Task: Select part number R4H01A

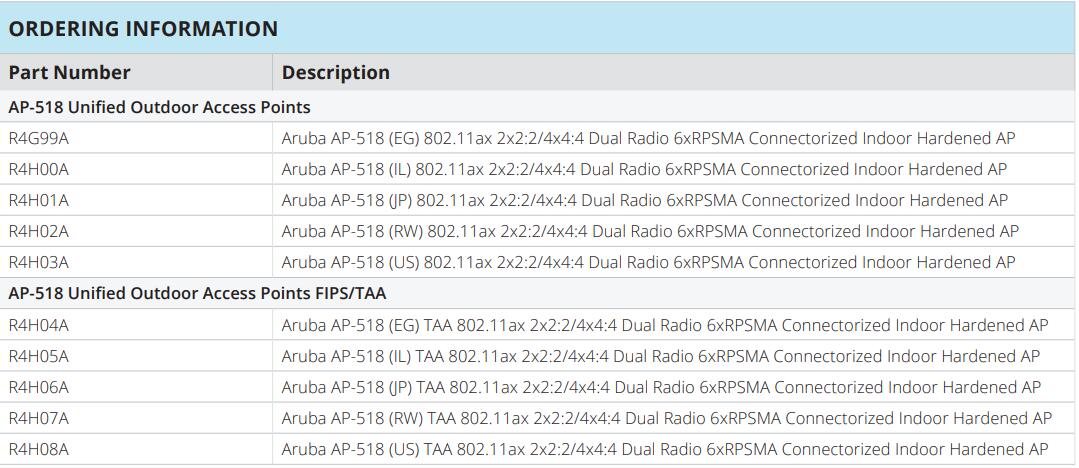Action: click(39, 200)
